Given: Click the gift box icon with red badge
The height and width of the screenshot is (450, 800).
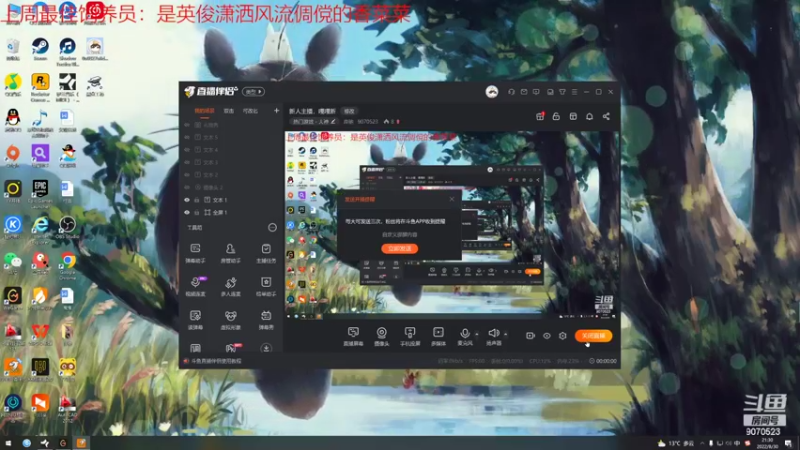Looking at the screenshot, I should [x=540, y=116].
